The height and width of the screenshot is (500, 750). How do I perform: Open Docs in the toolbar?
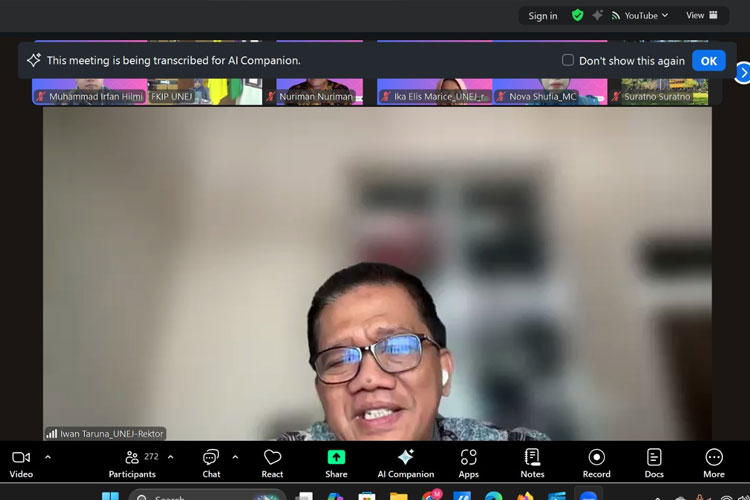tap(654, 464)
